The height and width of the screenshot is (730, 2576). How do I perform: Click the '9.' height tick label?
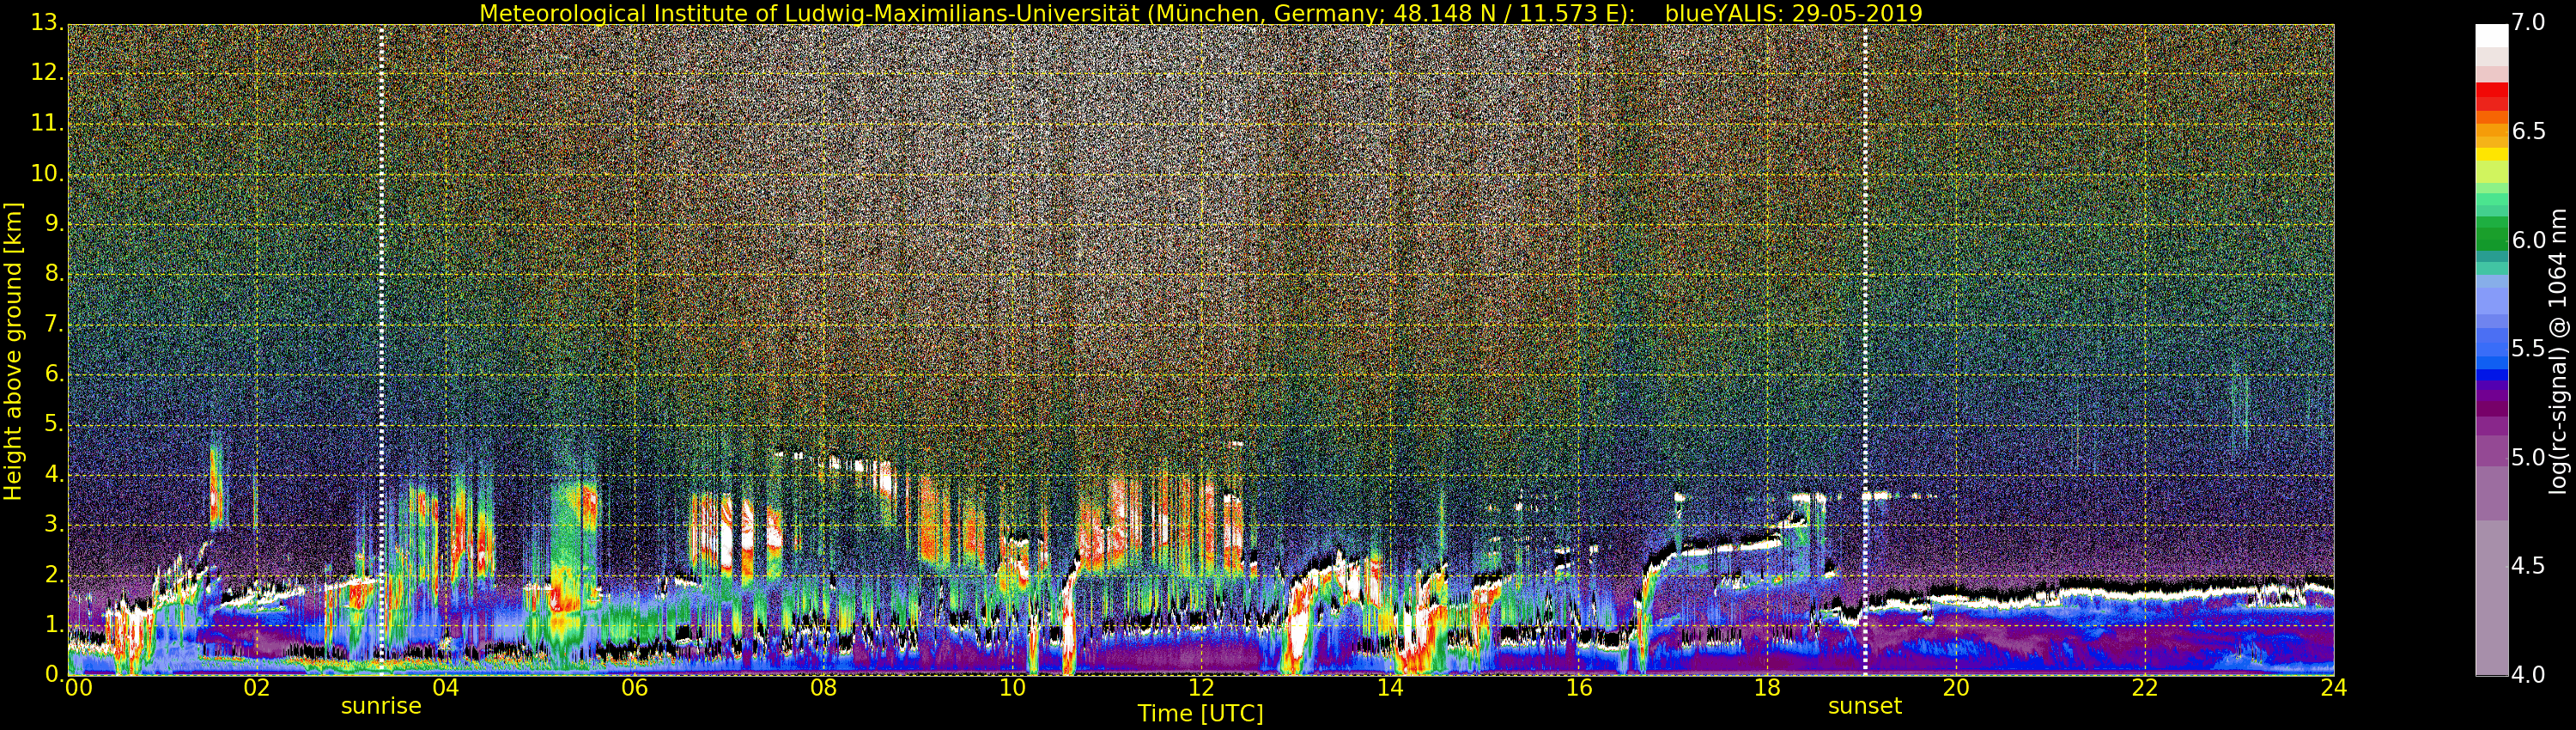54,223
